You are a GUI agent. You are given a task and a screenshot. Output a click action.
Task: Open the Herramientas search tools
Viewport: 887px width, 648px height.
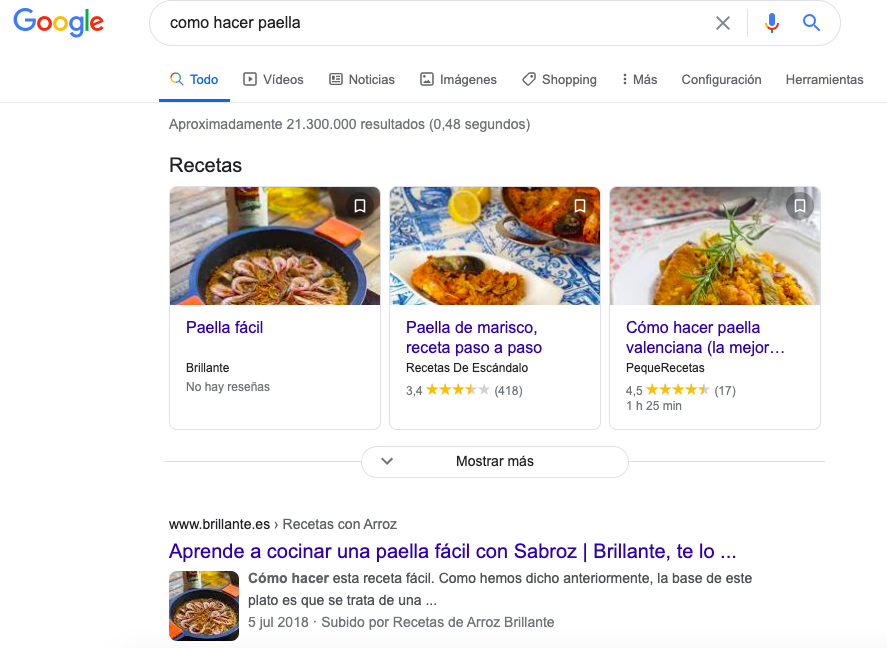point(824,80)
